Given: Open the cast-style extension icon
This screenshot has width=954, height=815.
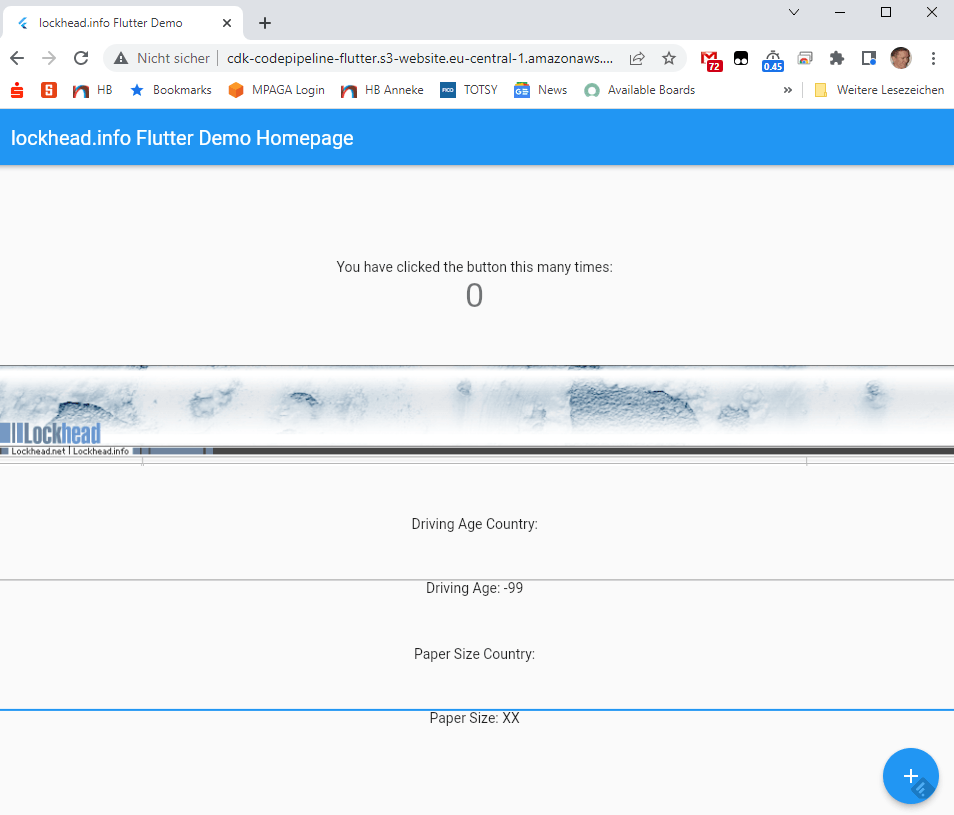Looking at the screenshot, I should pyautogui.click(x=805, y=58).
